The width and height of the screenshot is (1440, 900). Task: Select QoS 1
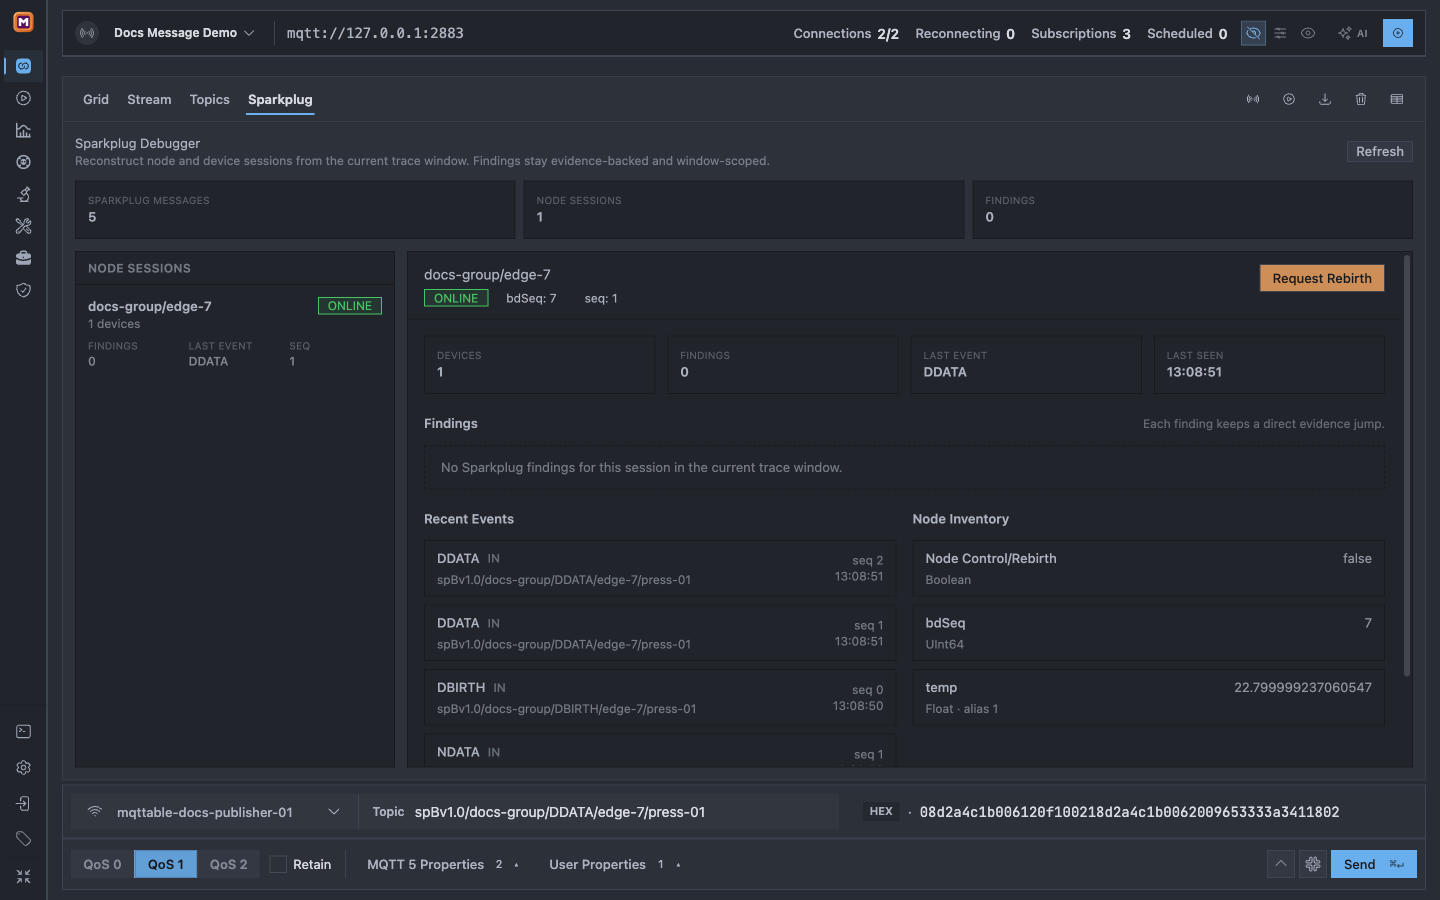tap(166, 864)
